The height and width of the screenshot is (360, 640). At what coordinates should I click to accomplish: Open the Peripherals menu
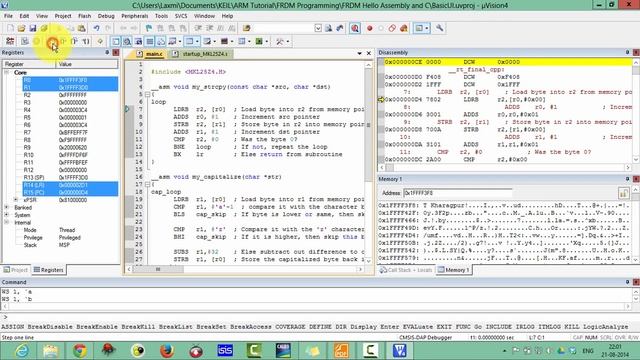134,16
